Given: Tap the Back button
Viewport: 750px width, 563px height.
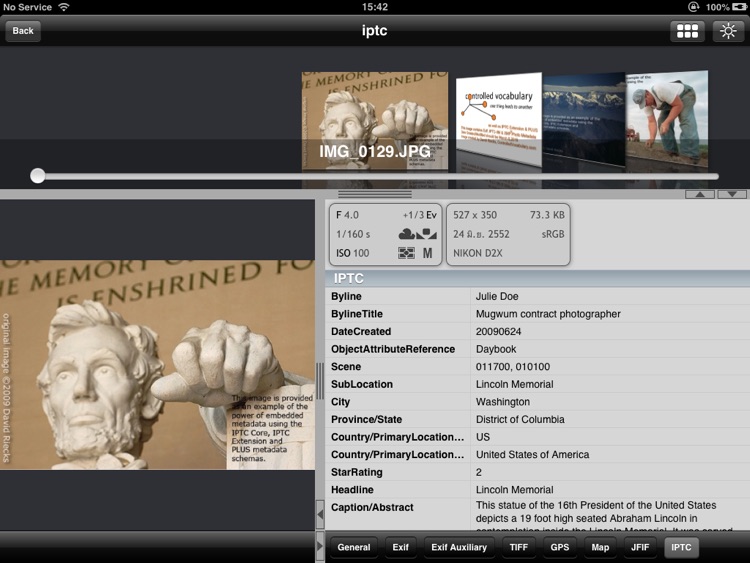Looking at the screenshot, I should click(23, 31).
